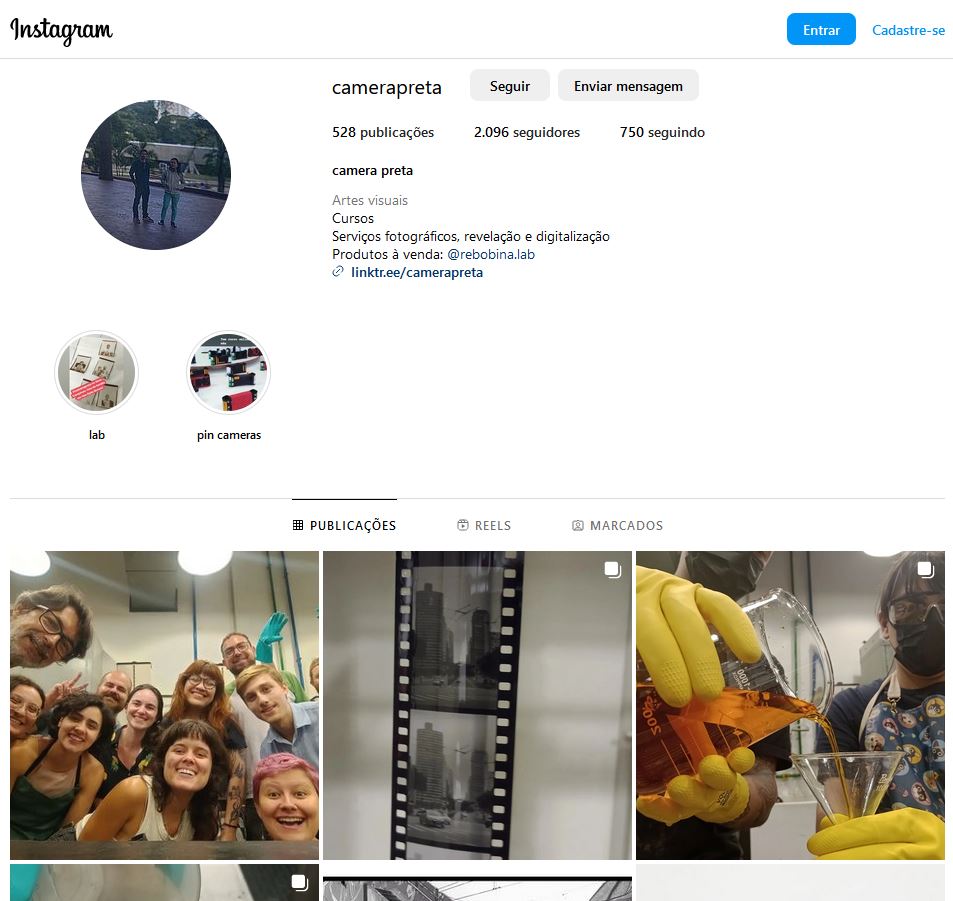
Task: View the 2.096 seguidores list
Action: [526, 132]
